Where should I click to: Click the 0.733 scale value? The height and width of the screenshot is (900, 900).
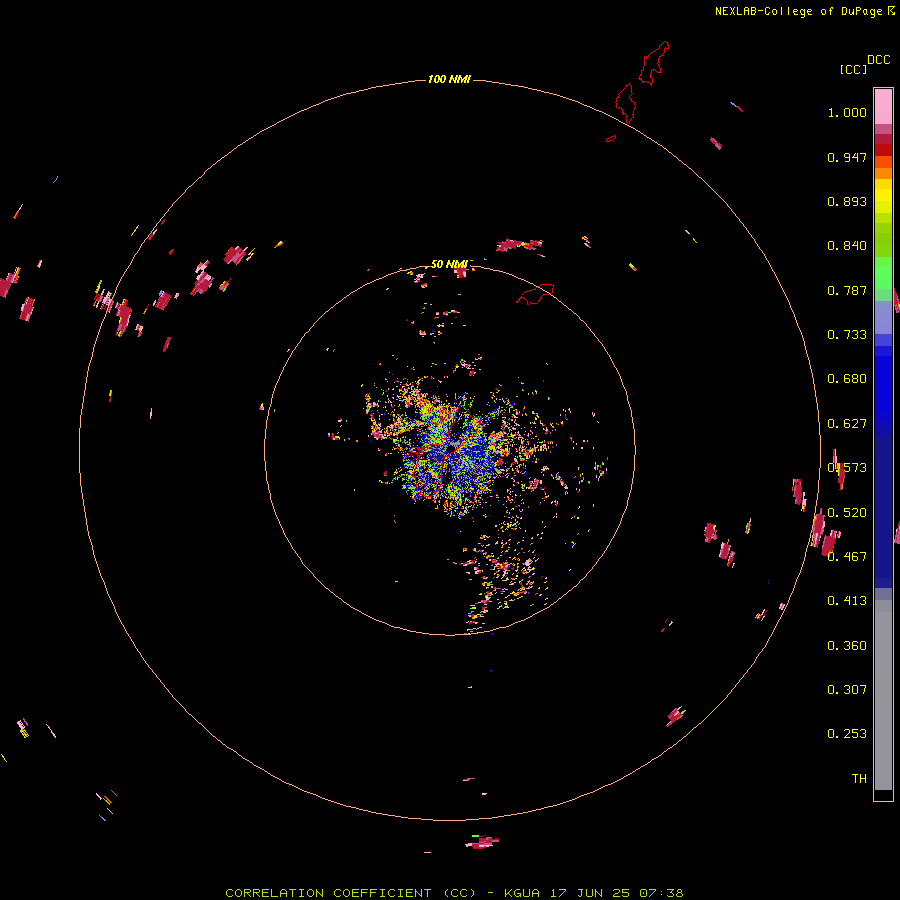pos(847,335)
